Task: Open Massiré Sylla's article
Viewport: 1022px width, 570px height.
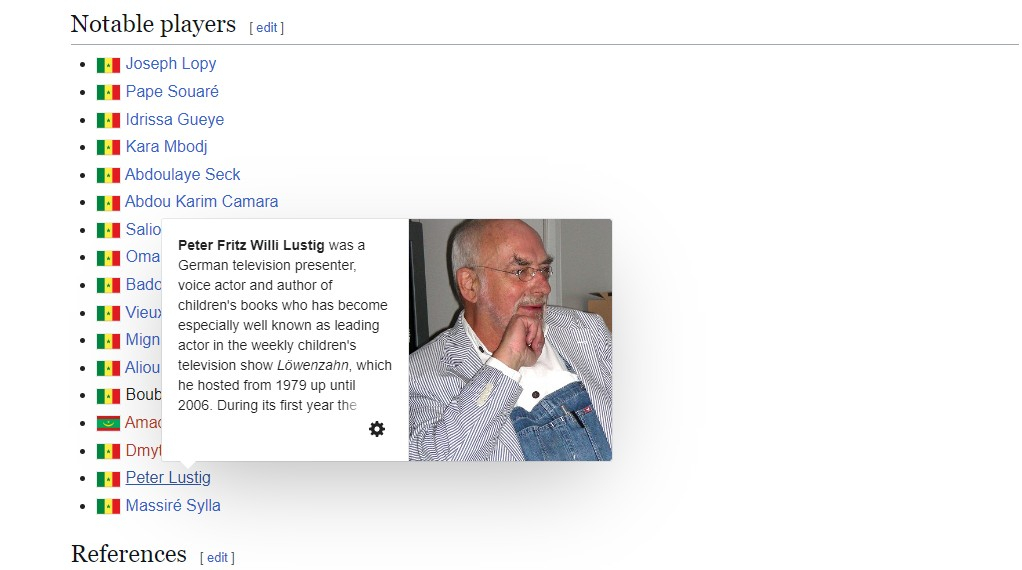Action: 173,506
